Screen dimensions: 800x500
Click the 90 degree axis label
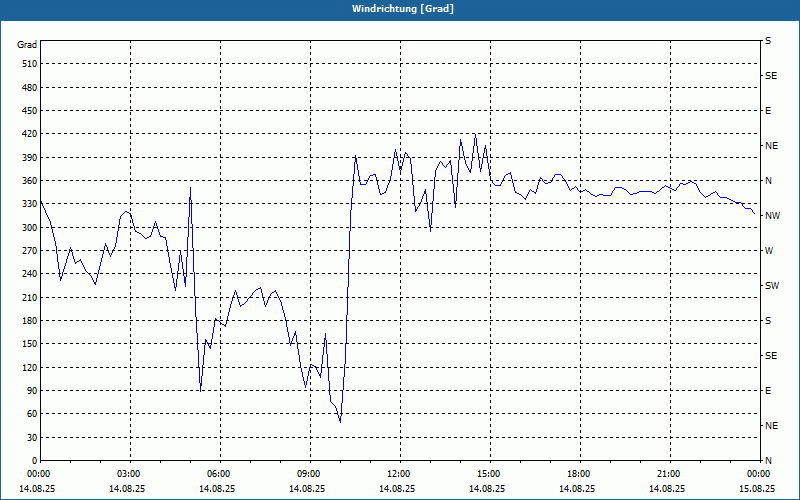[32, 391]
